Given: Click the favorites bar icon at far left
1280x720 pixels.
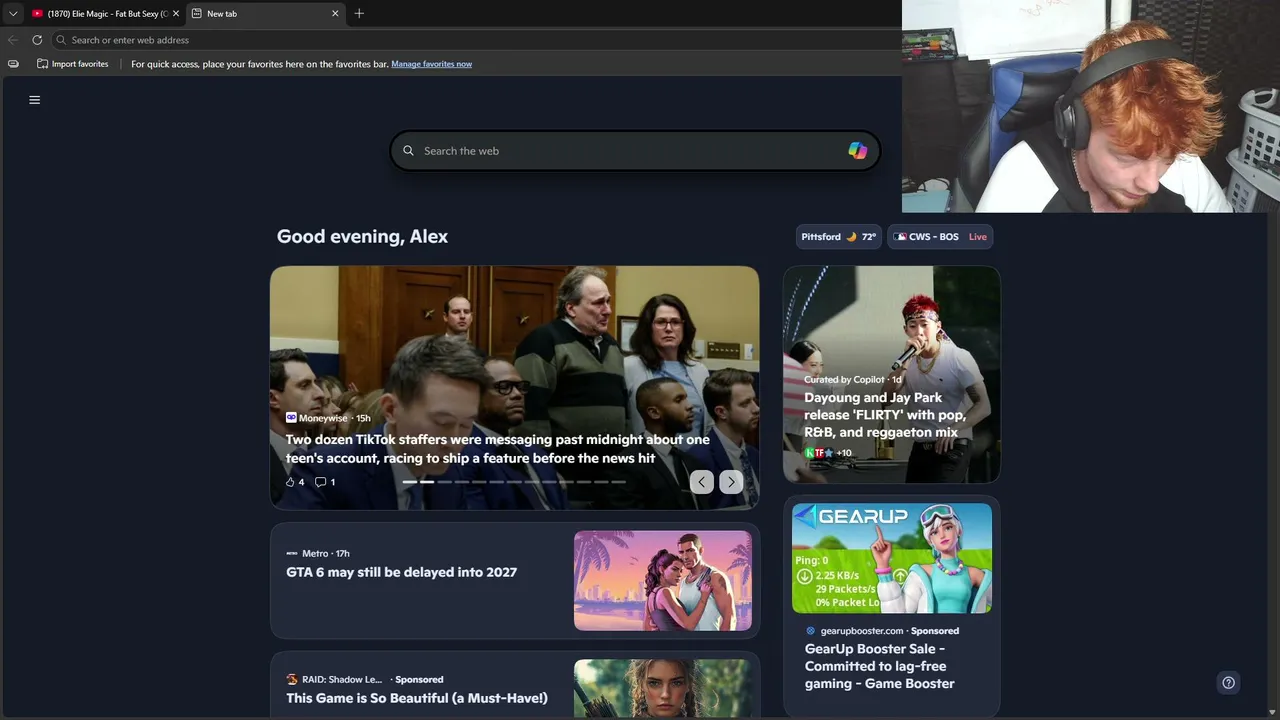Looking at the screenshot, I should click(x=13, y=64).
